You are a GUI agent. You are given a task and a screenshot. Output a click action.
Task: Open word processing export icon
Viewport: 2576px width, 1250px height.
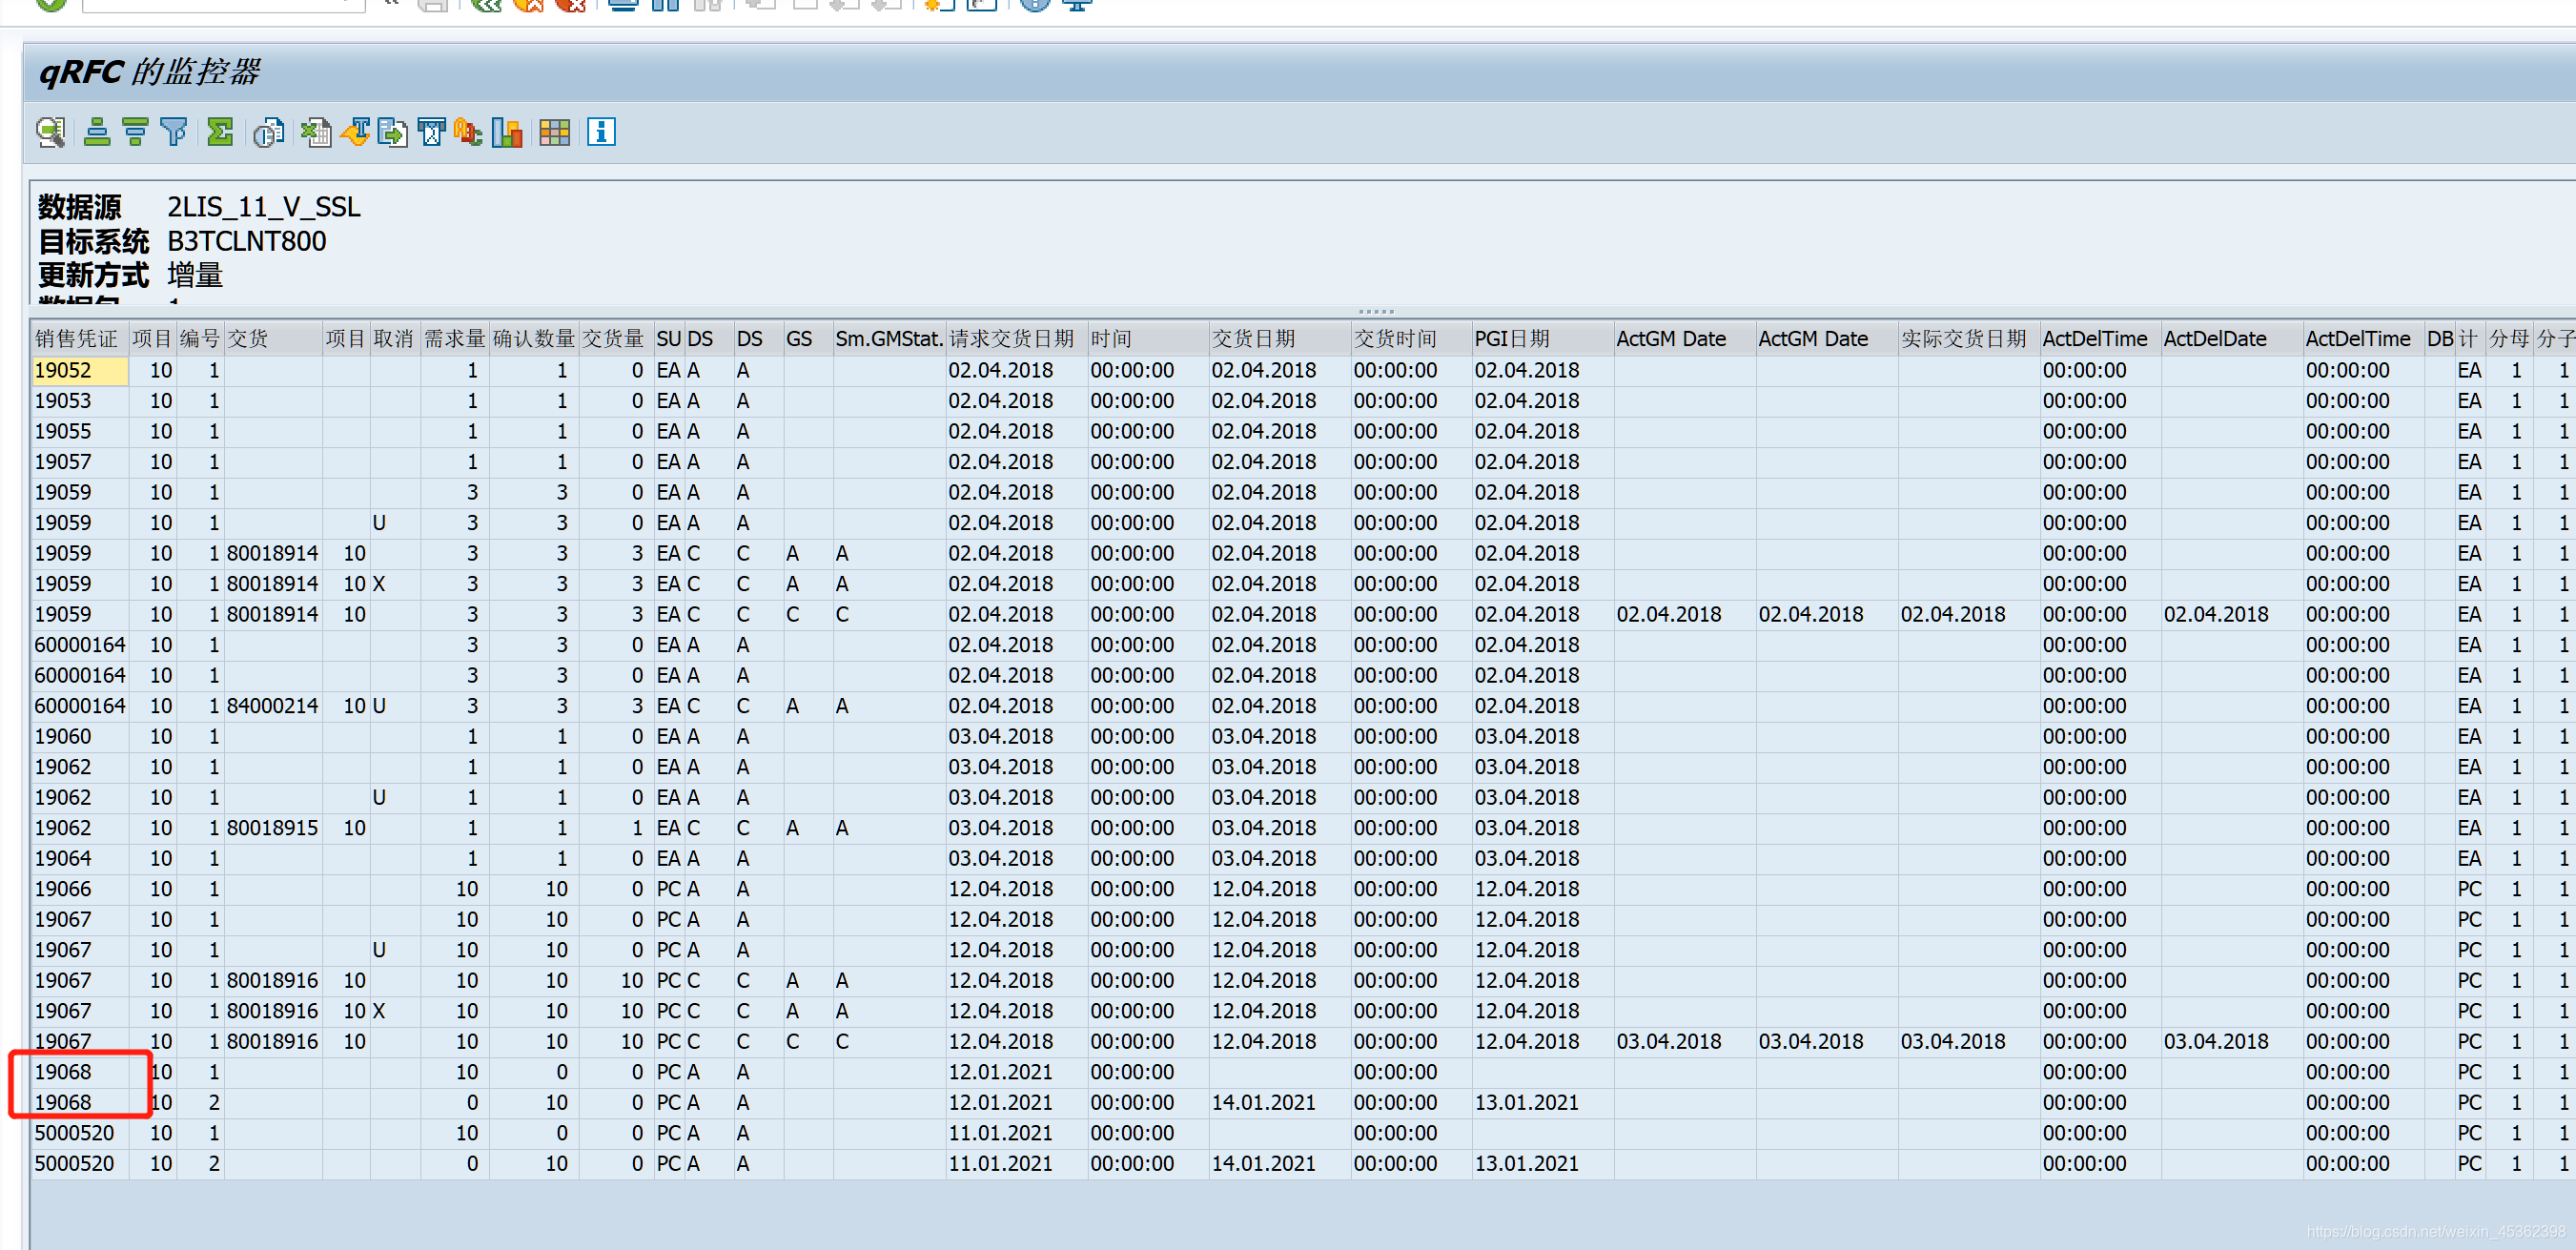(355, 132)
